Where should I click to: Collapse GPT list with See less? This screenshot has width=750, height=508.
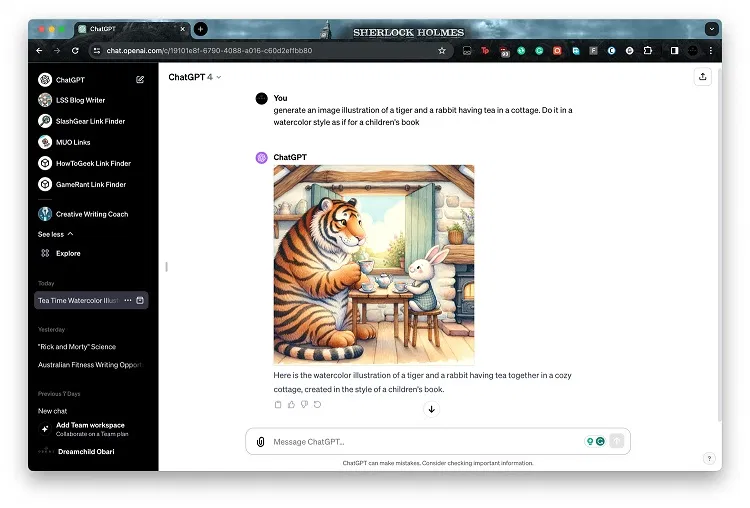click(x=56, y=234)
